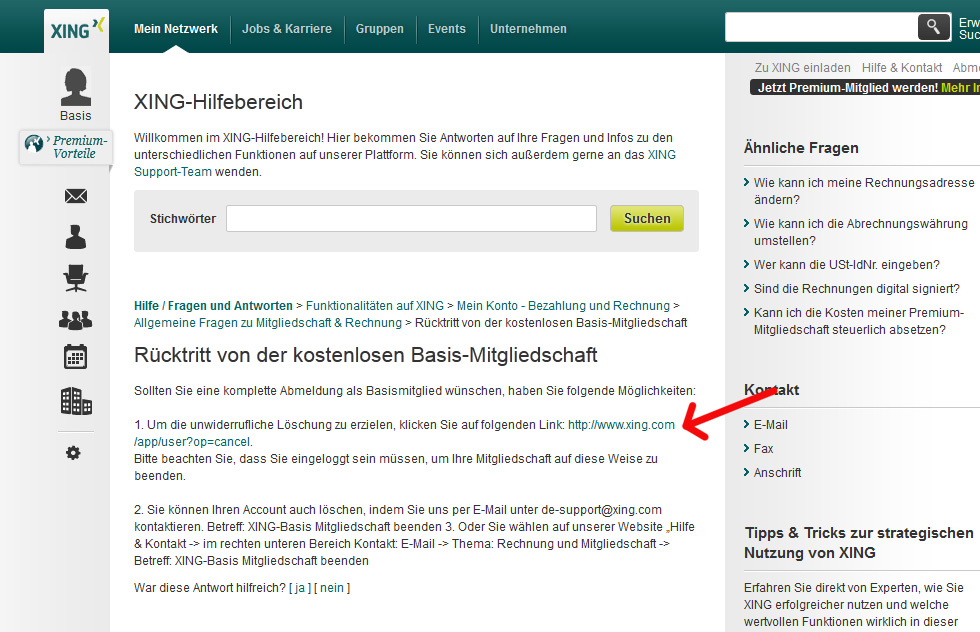Answer nein to helpful question
Screen dimensions: 980x632
[332, 588]
